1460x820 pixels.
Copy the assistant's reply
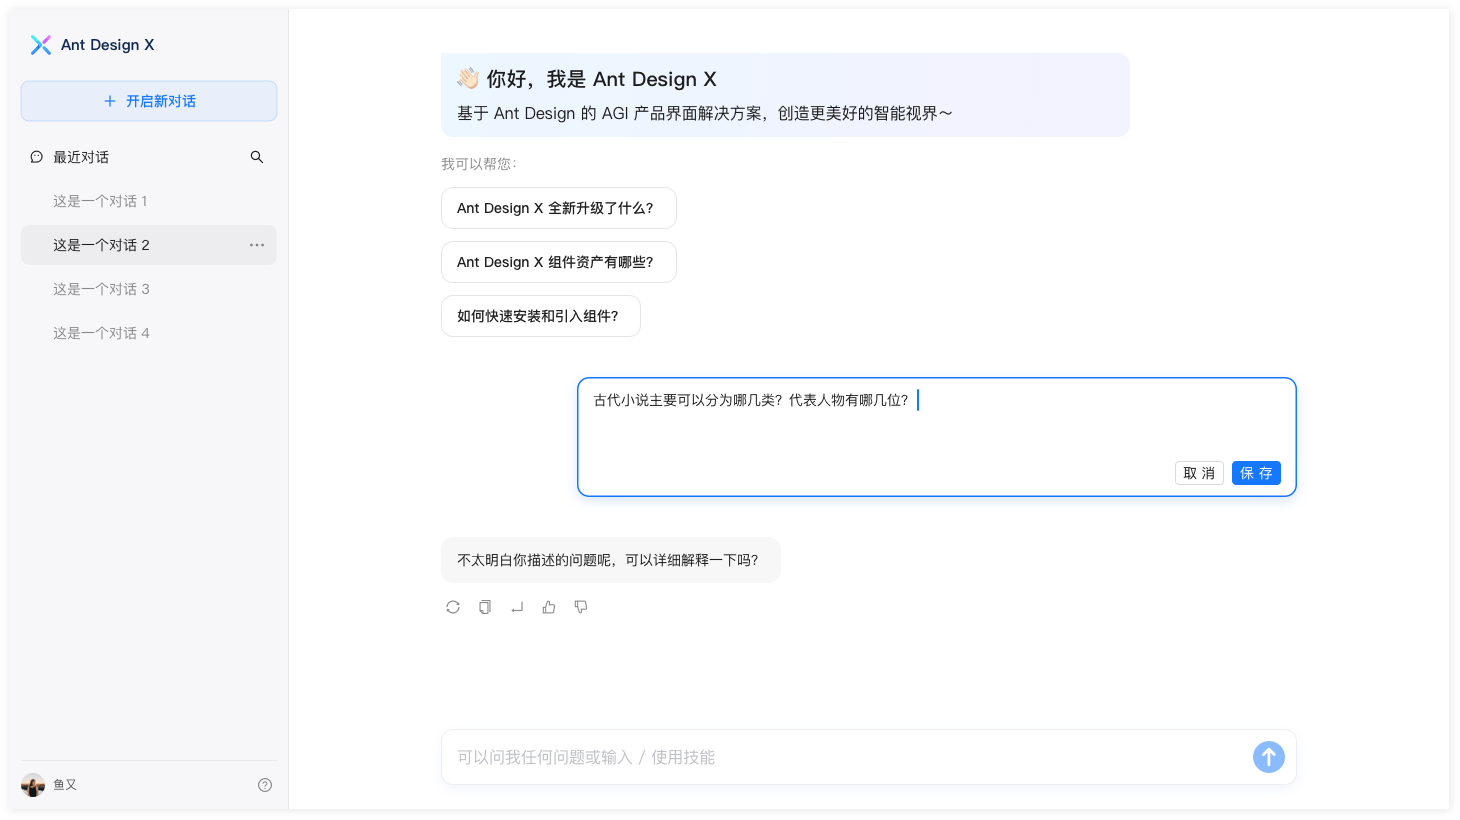[485, 607]
